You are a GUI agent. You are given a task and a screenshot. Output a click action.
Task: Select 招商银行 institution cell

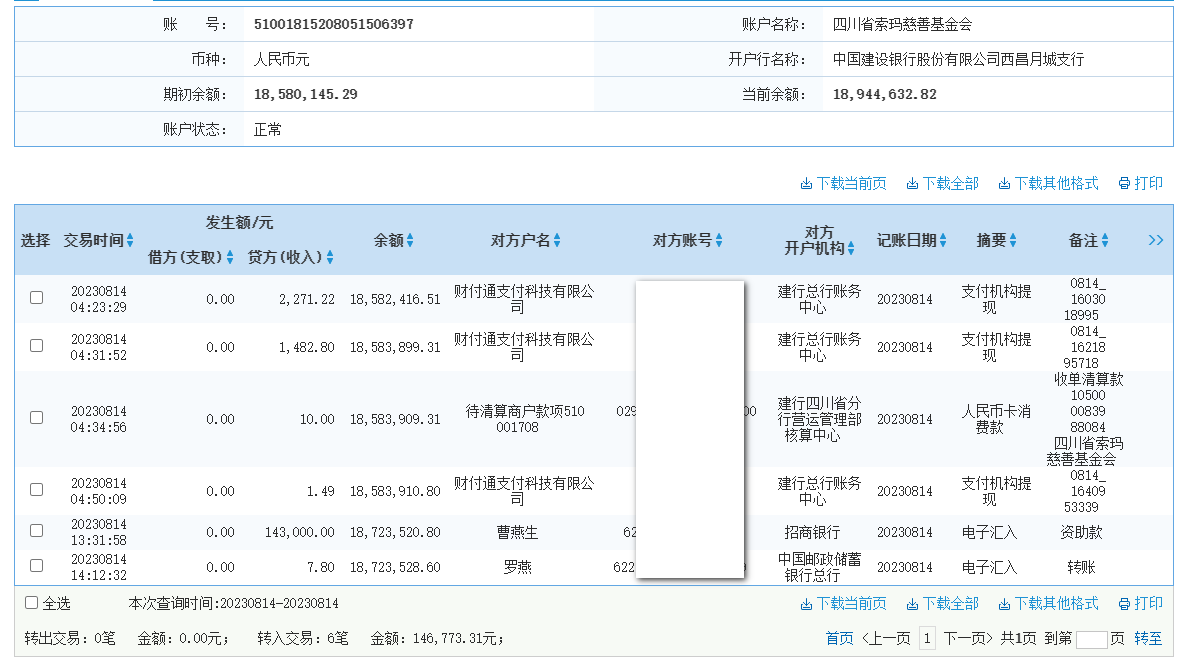pyautogui.click(x=812, y=532)
